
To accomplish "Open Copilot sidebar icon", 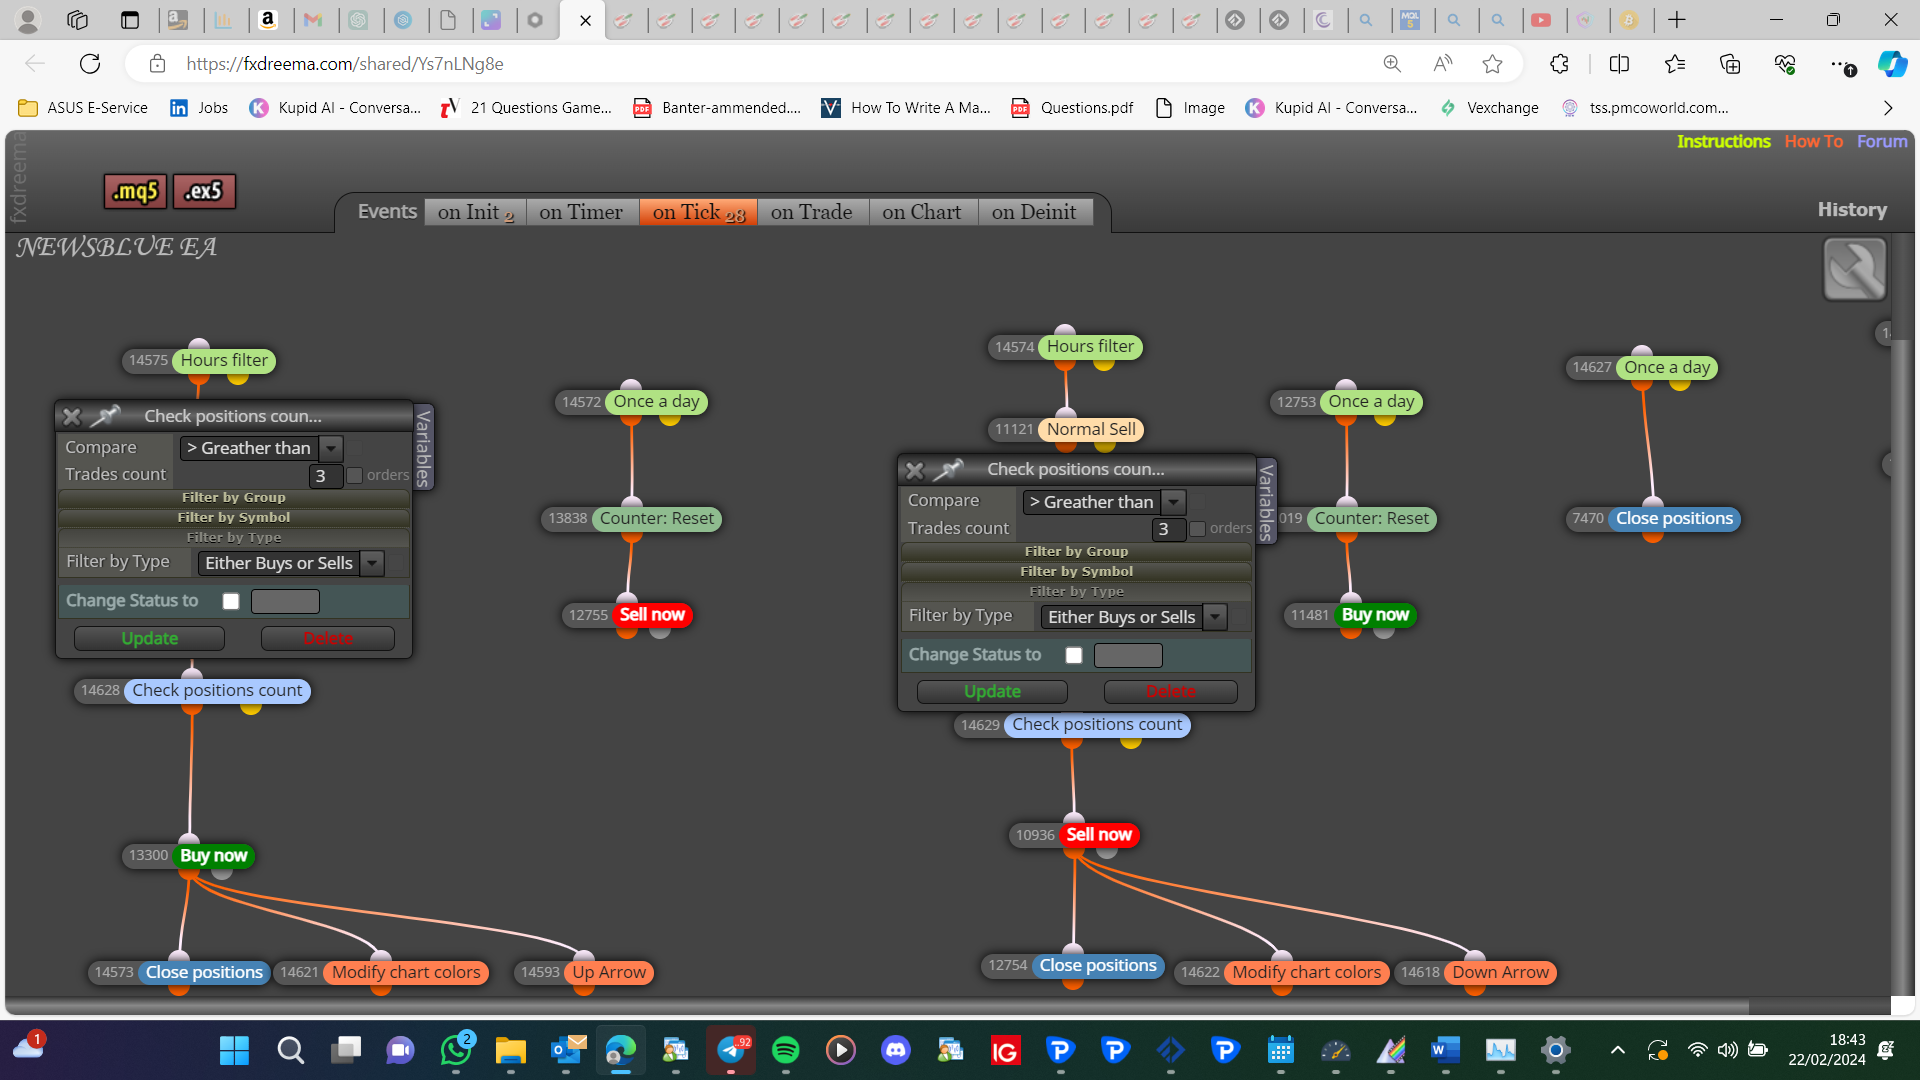I will click(1892, 64).
